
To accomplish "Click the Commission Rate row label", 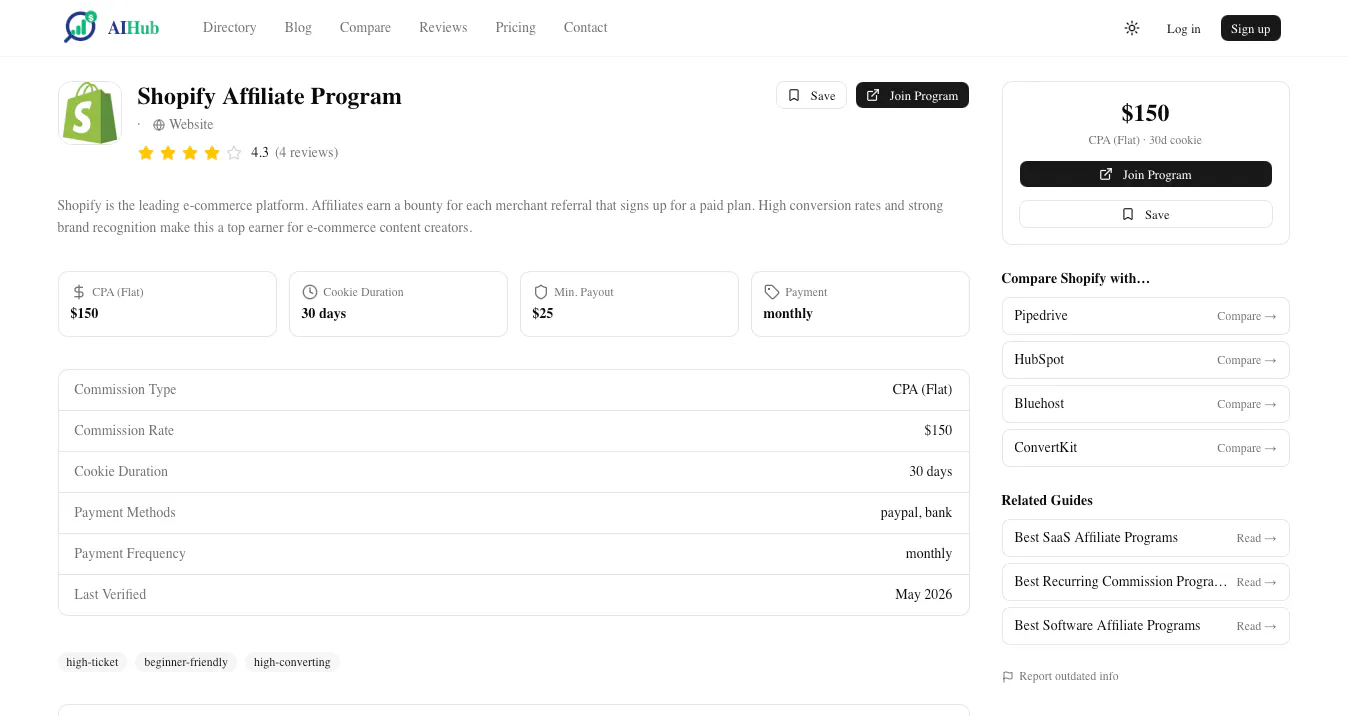I will point(124,431).
